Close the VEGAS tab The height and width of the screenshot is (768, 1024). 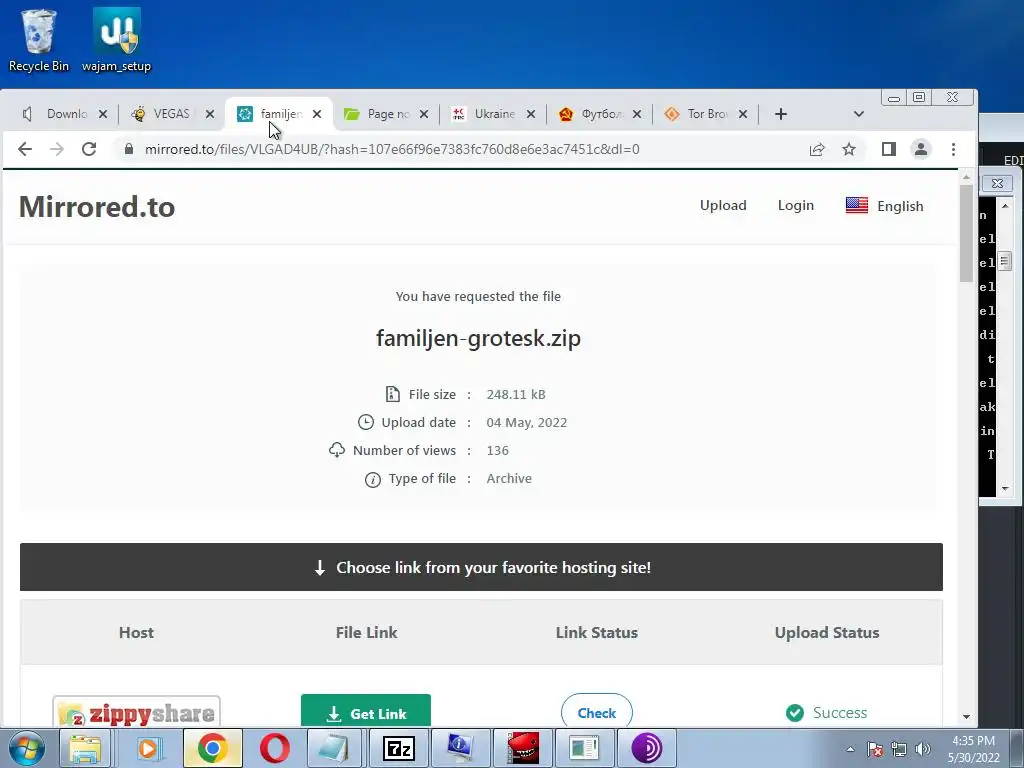(210, 114)
